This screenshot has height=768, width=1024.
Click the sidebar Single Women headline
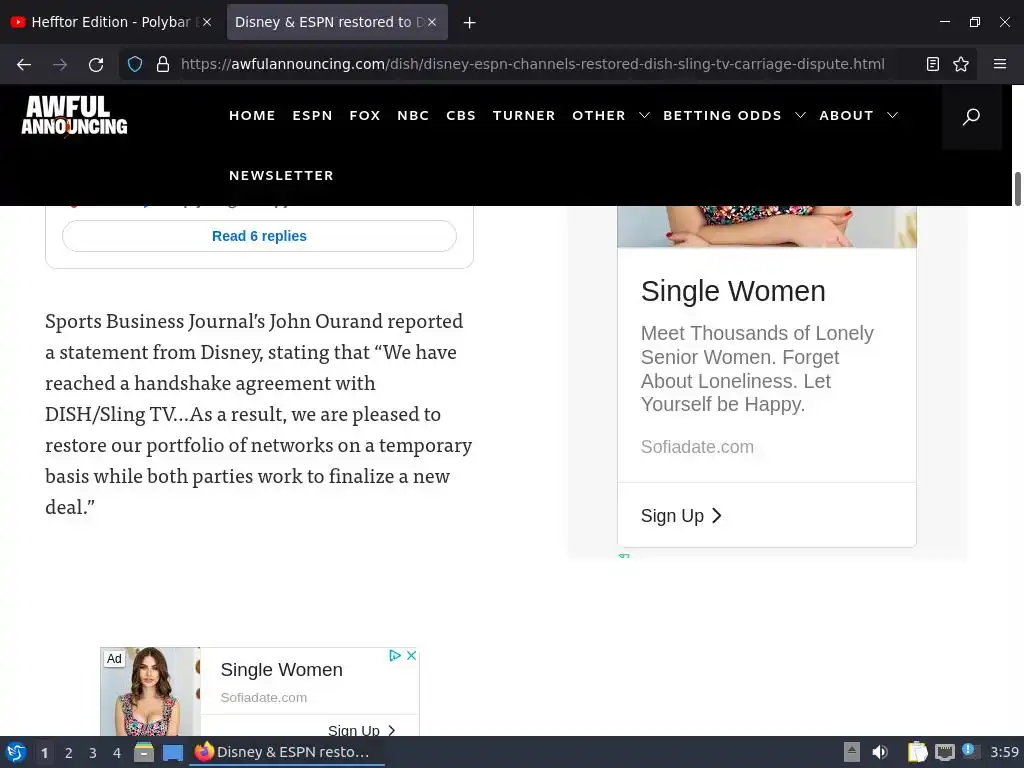(733, 291)
